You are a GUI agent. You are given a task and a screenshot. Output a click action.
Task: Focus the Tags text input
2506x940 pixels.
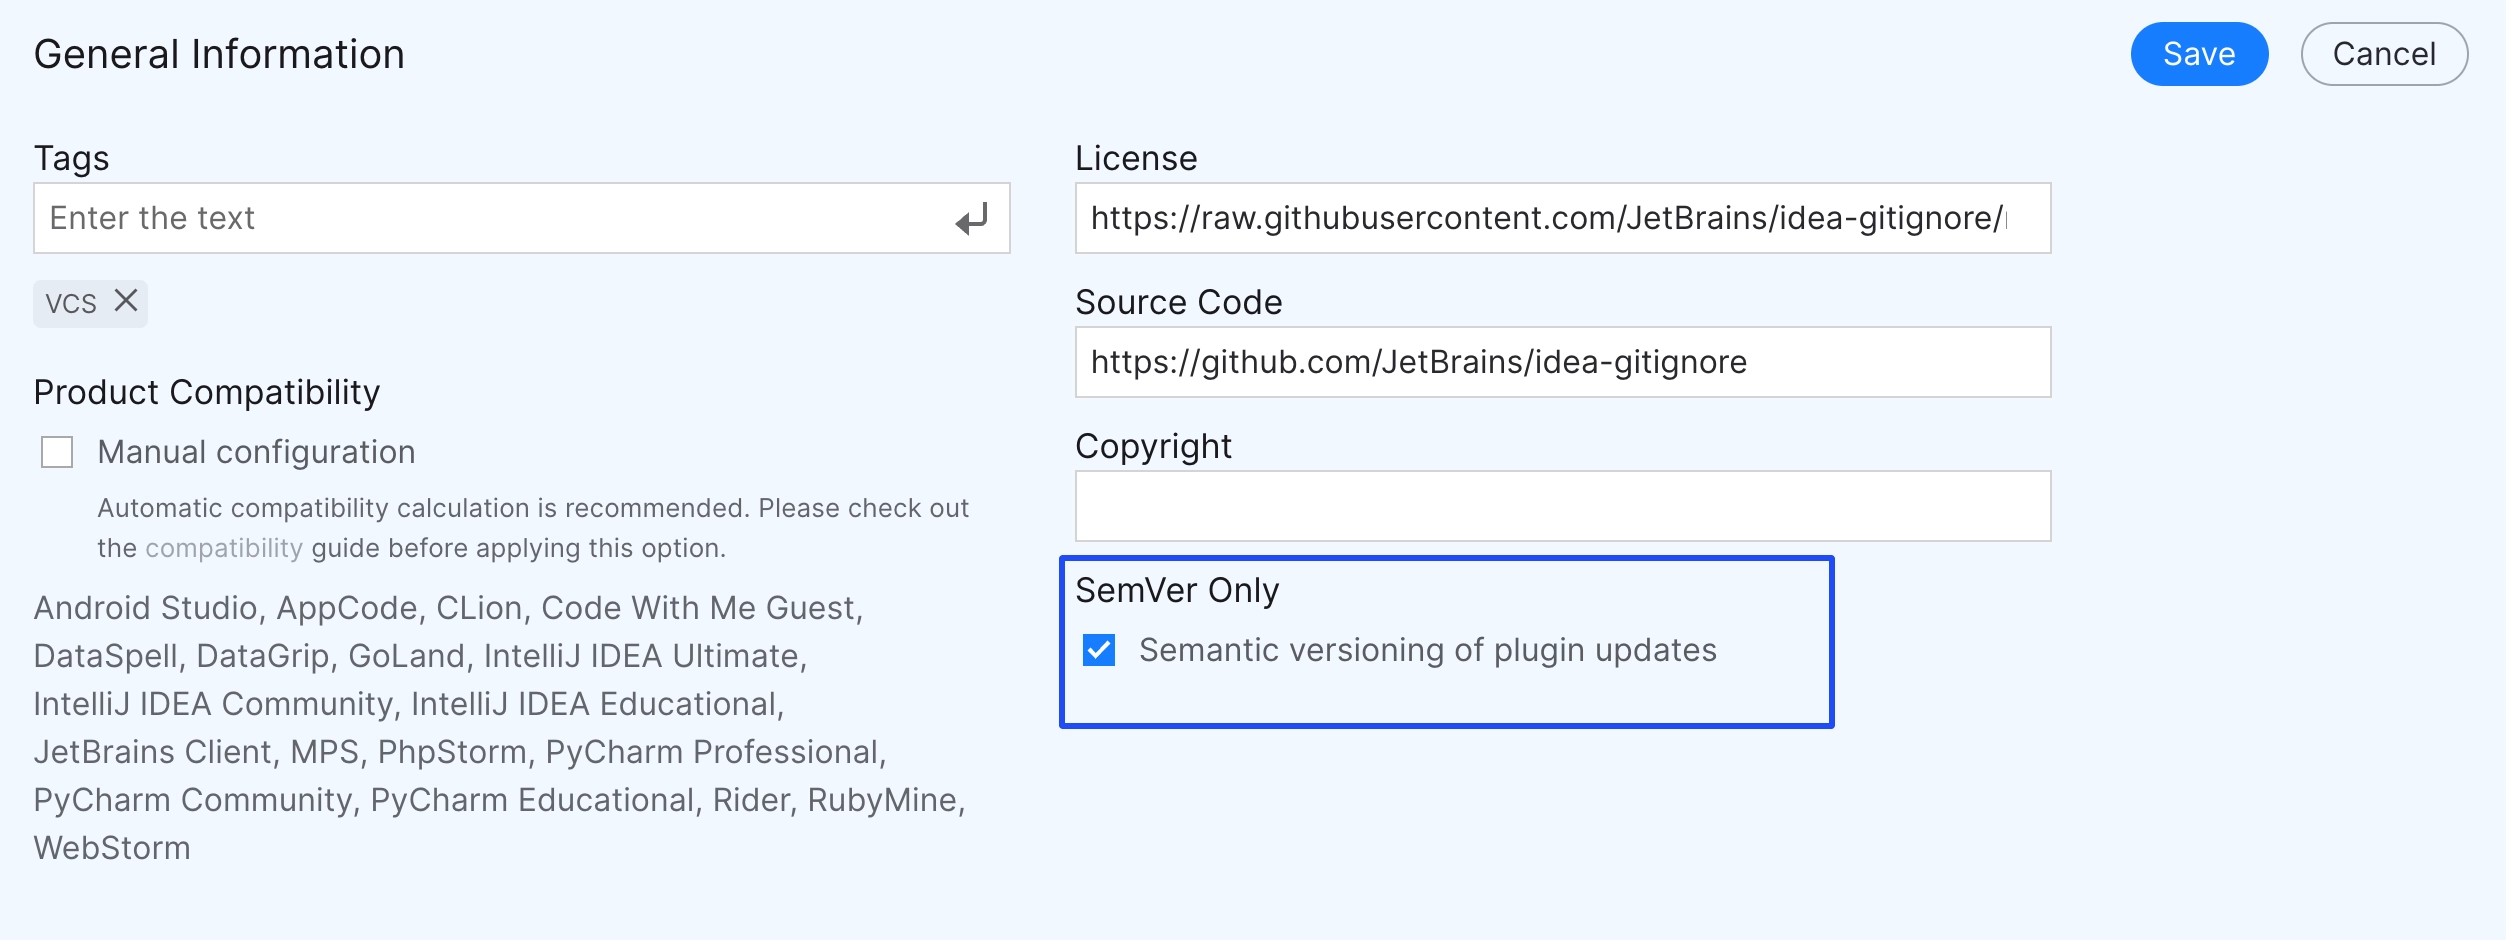(521, 218)
